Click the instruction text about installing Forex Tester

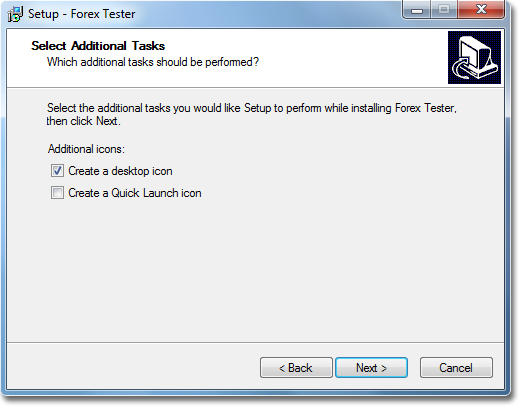251,114
